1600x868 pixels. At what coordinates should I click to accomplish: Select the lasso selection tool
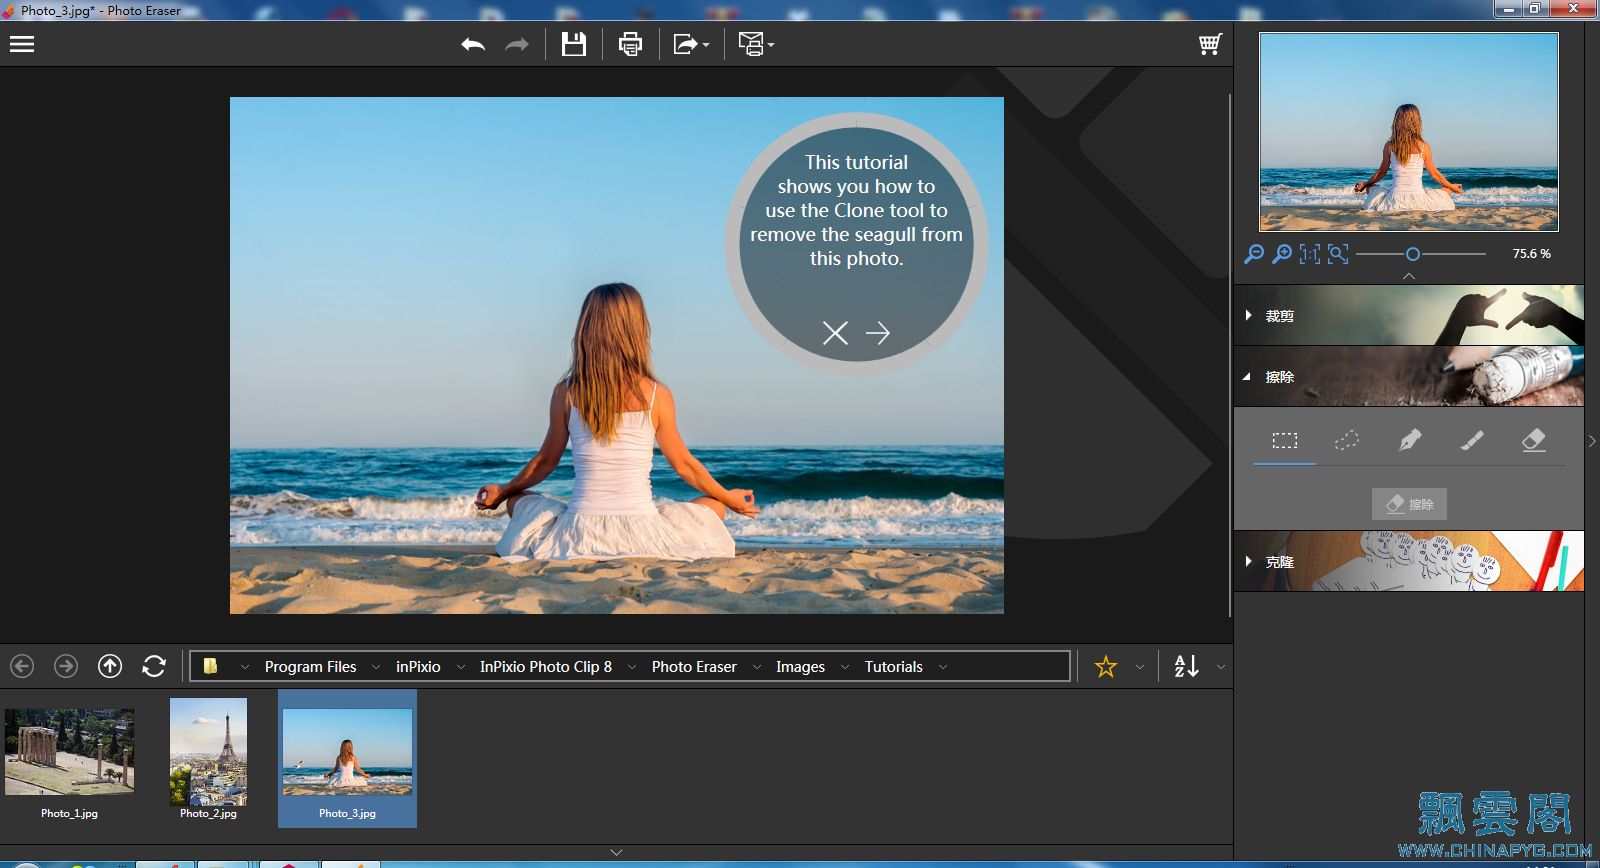pos(1347,440)
